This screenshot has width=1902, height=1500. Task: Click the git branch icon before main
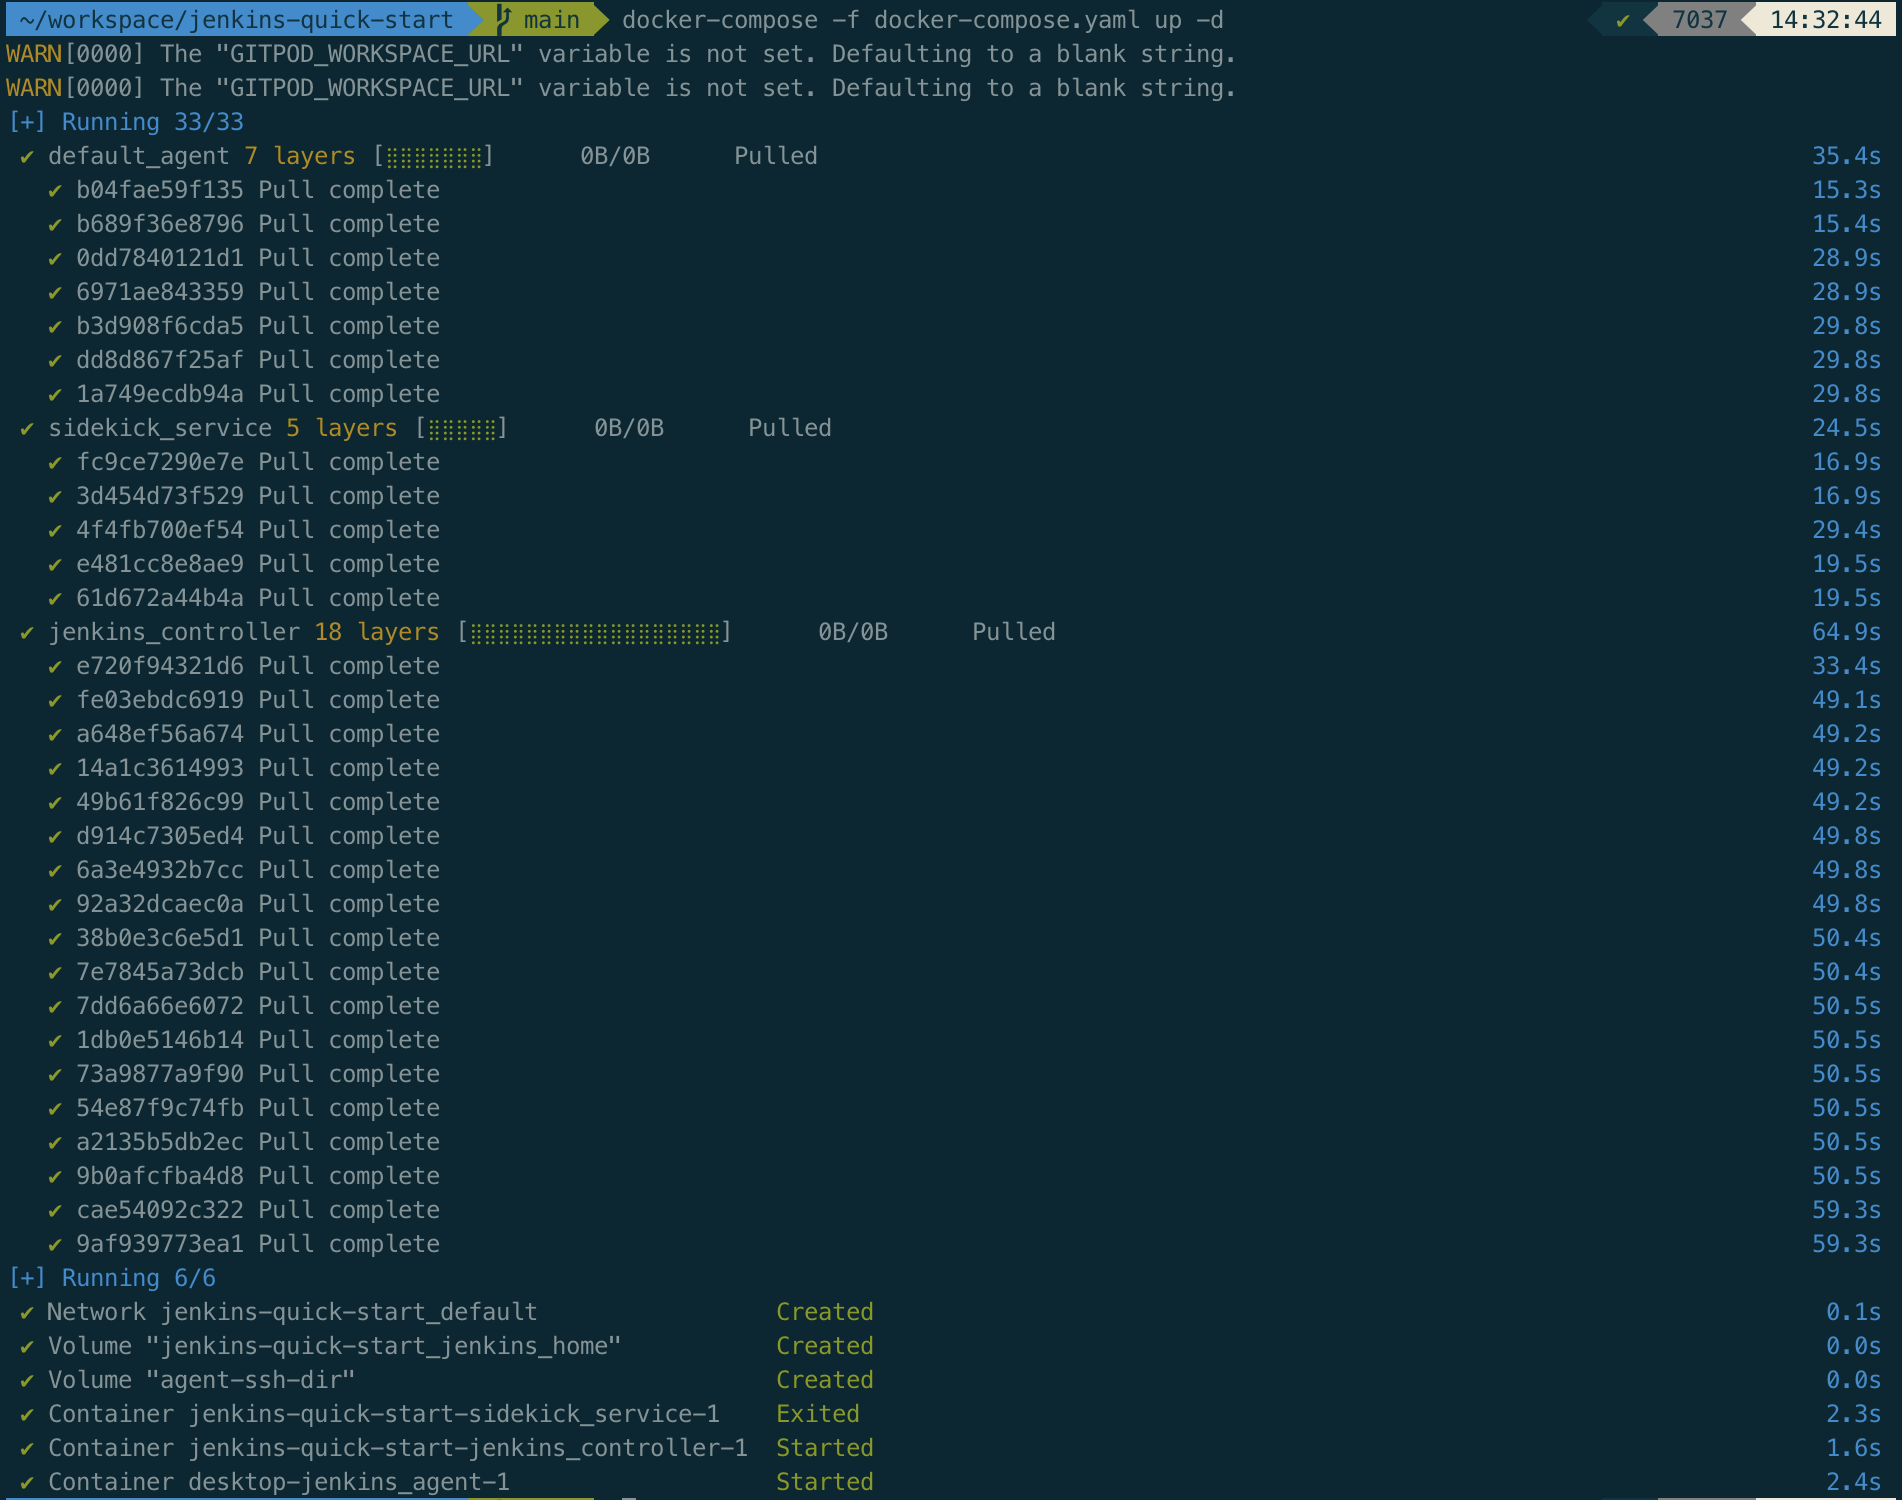(503, 19)
